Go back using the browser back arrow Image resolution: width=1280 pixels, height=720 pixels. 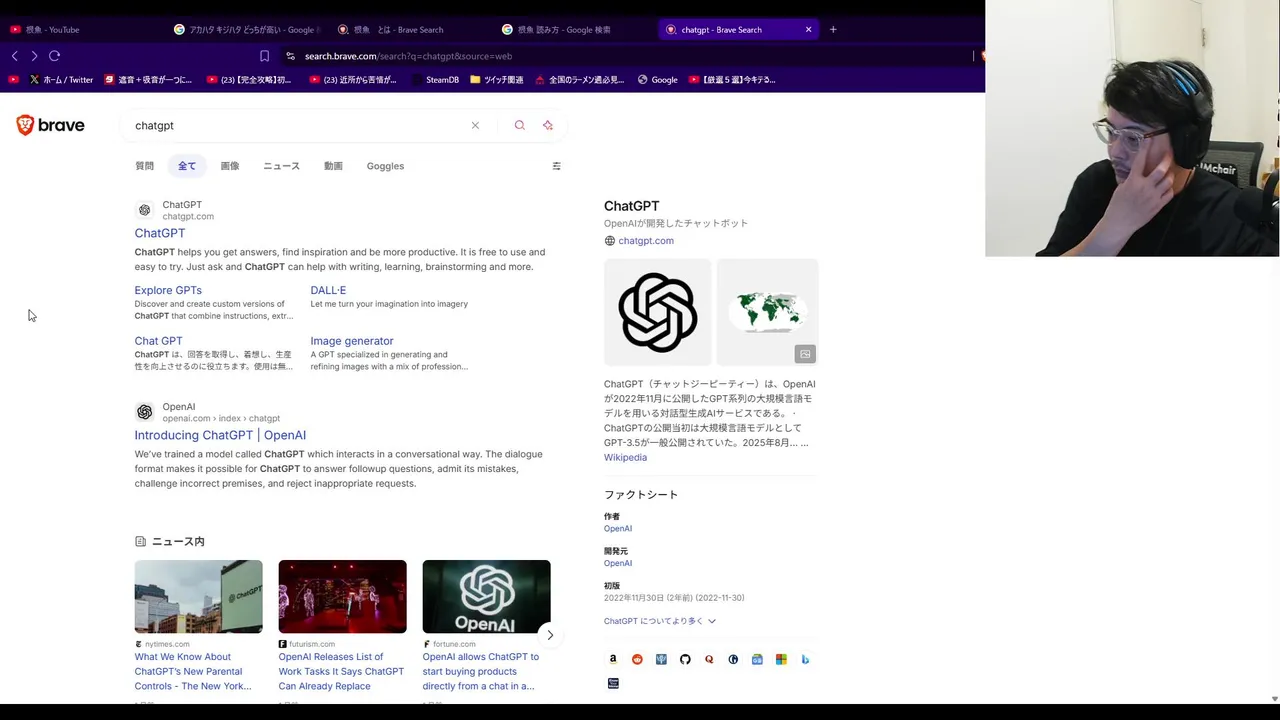[x=14, y=56]
